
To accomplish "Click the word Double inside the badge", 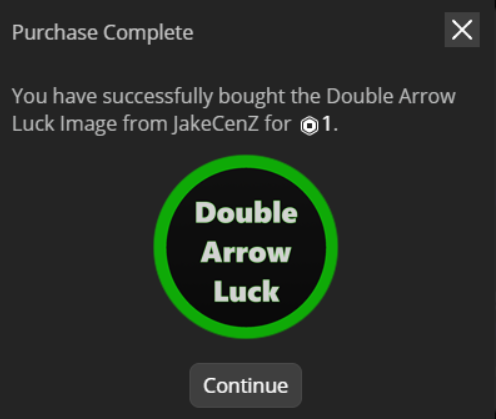I will (246, 213).
